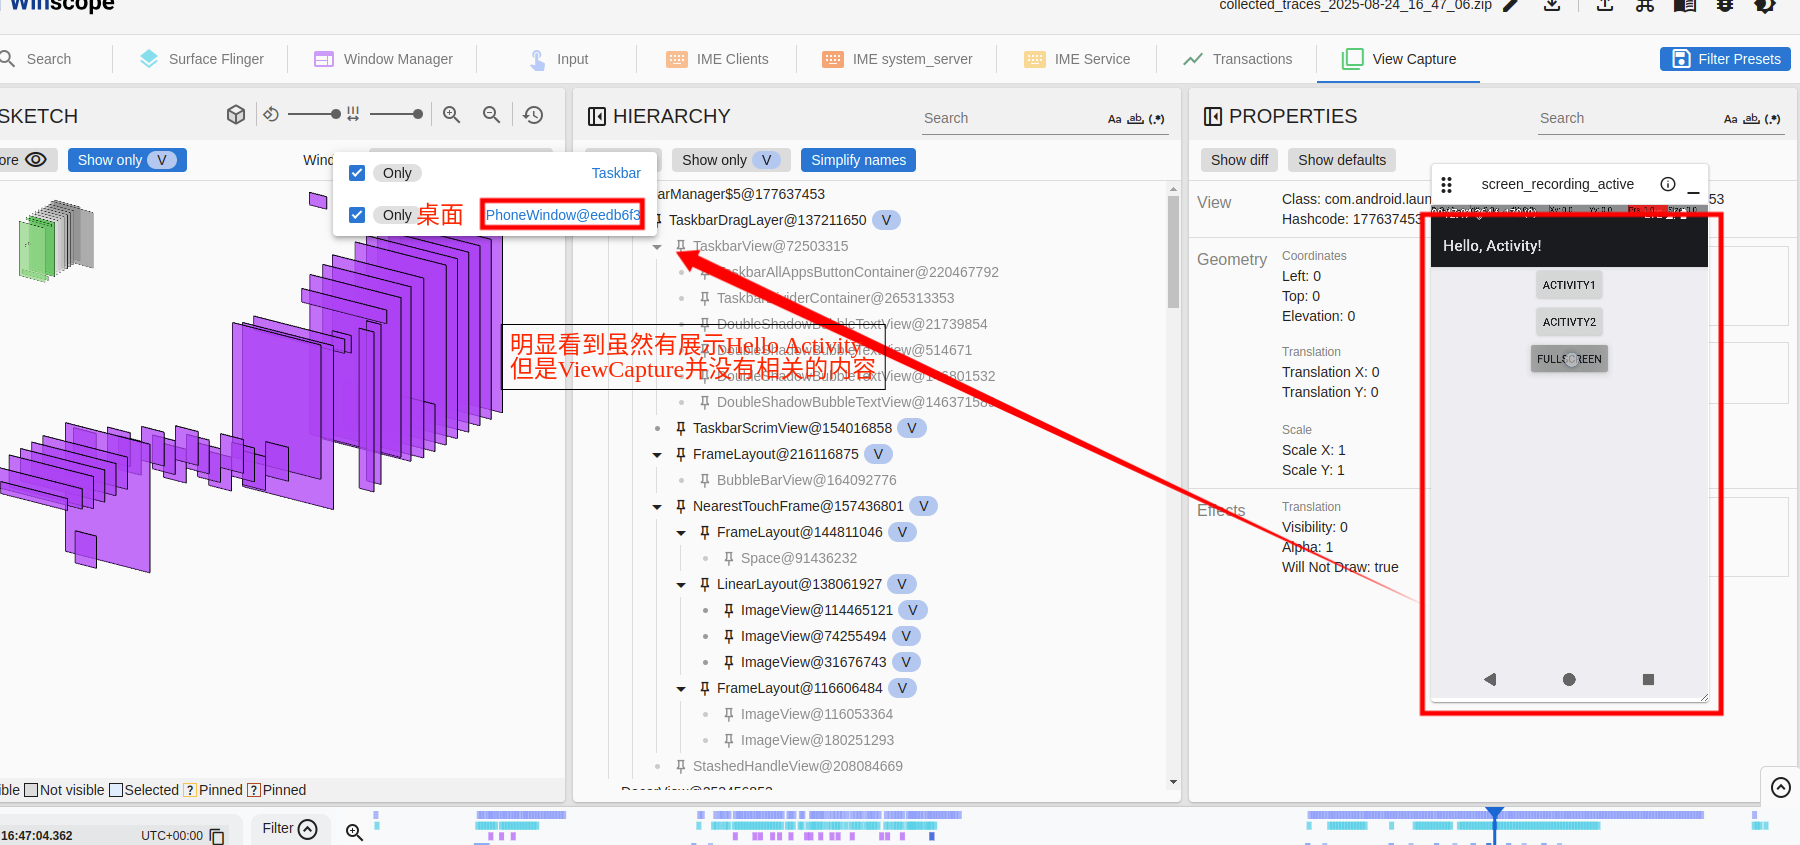Pin NearestTouchFrame@157436801 row
The height and width of the screenshot is (845, 1800).
tap(681, 506)
